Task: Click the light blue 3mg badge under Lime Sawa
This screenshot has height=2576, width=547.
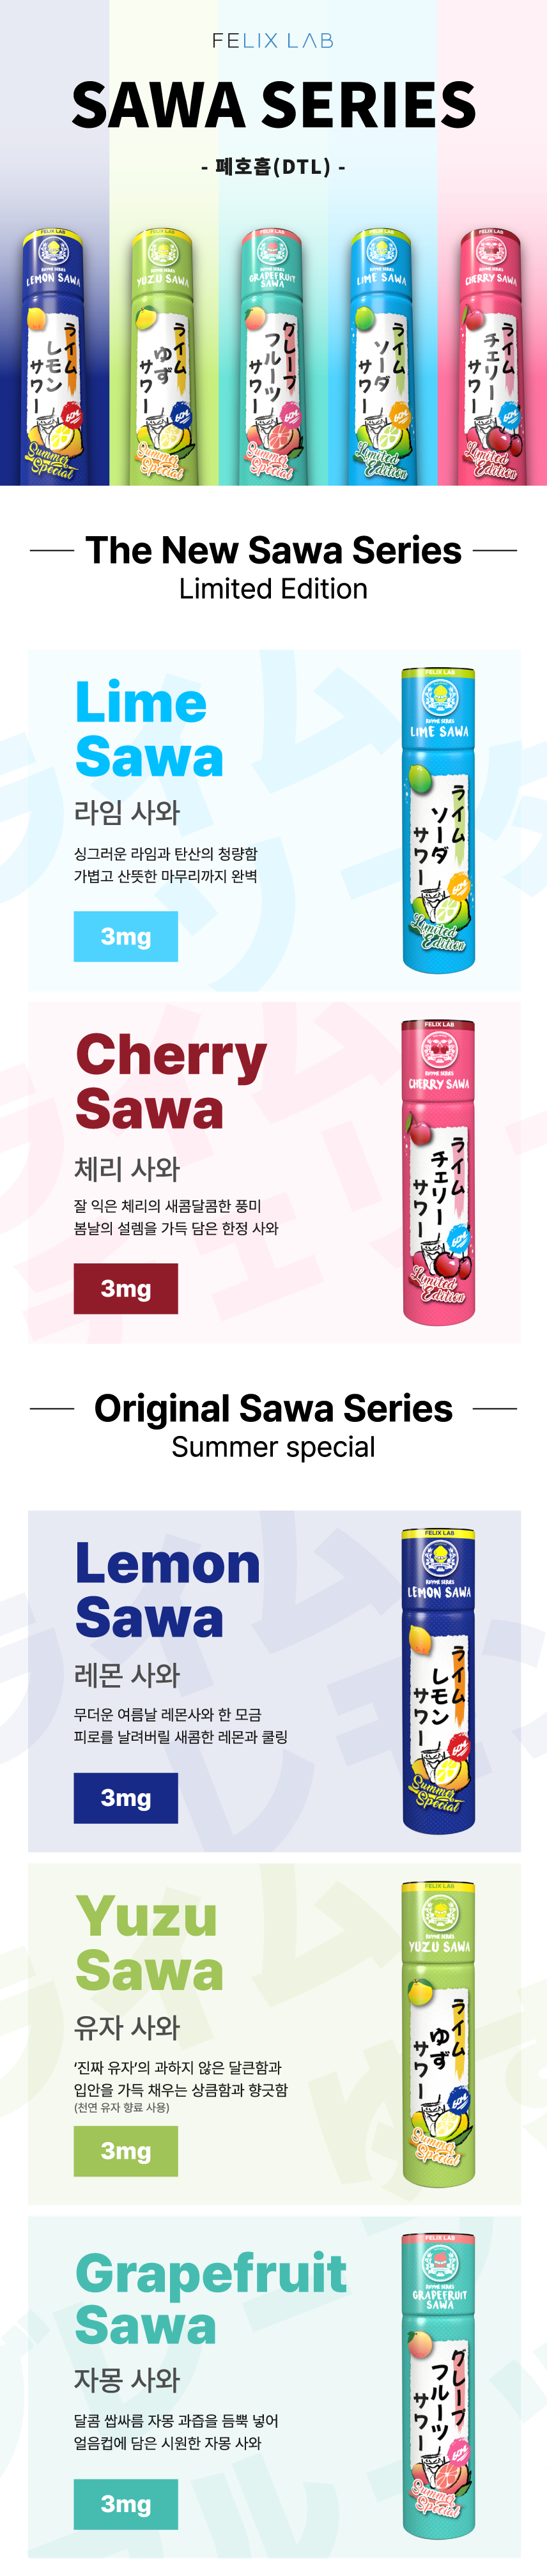Action: tap(126, 936)
